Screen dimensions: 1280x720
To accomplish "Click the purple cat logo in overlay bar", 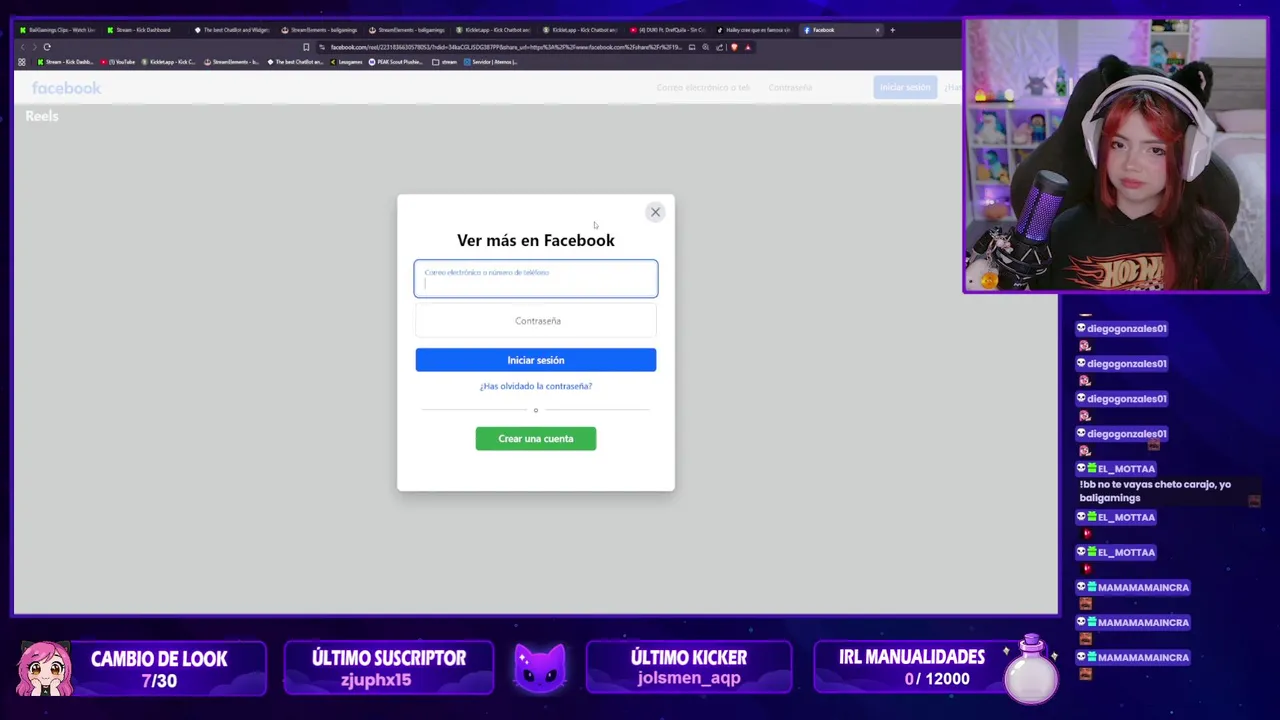I will [540, 668].
